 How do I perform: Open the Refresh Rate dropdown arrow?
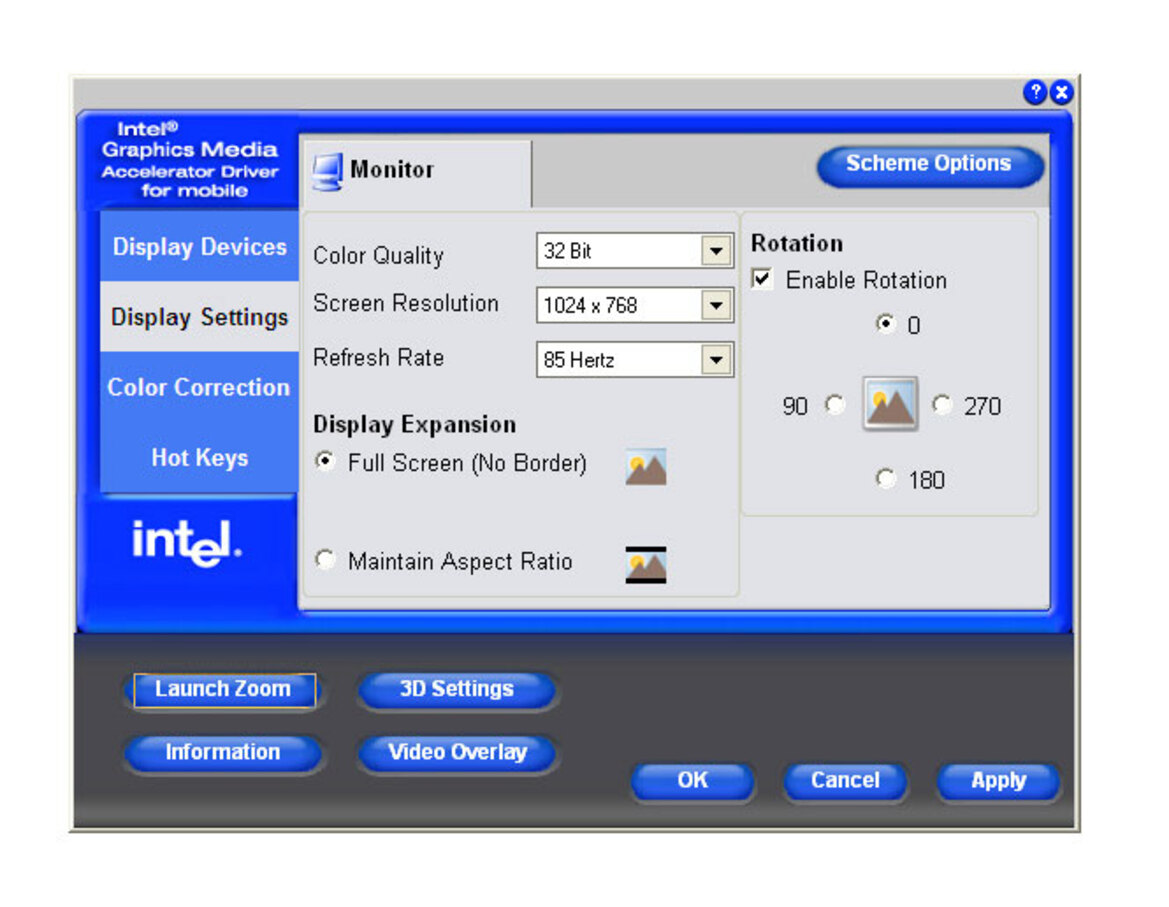click(716, 361)
